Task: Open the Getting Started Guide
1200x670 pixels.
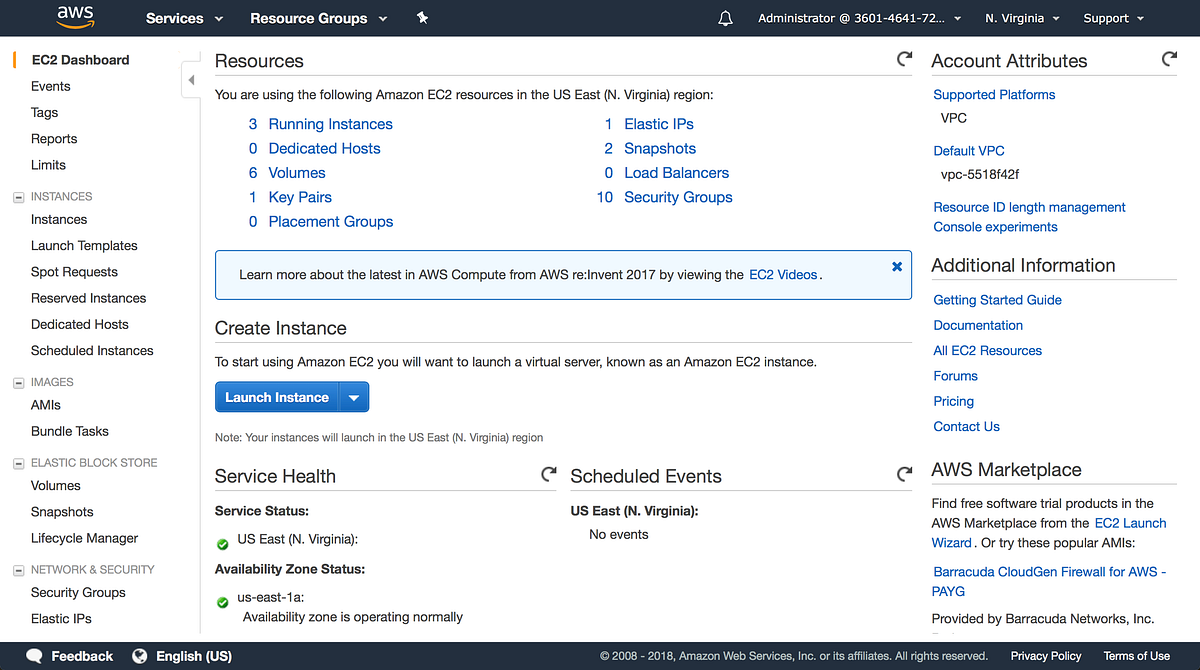Action: pyautogui.click(x=997, y=299)
